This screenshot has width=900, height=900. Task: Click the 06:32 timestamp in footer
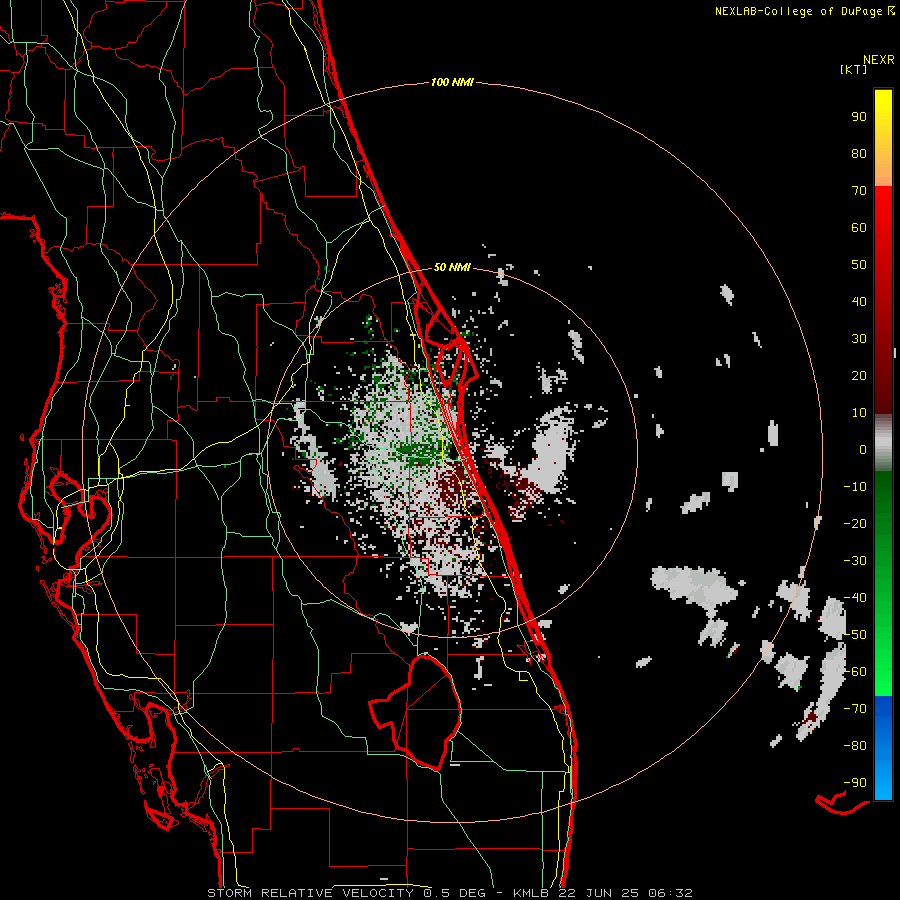671,893
